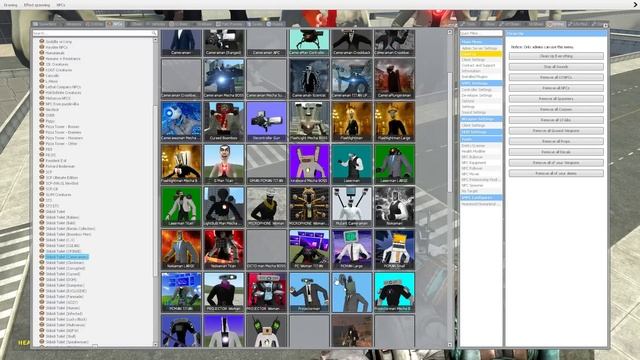
Task: Click the Quick Filter input box
Action: [481, 33]
